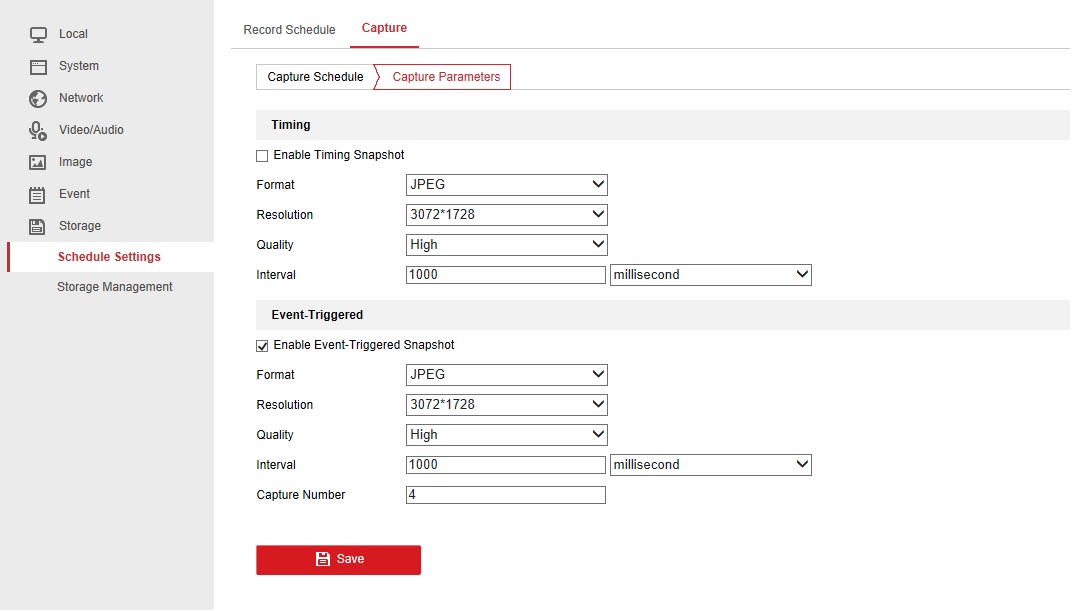The image size is (1073, 611).
Task: Click the Event calendar icon
Action: coord(38,194)
